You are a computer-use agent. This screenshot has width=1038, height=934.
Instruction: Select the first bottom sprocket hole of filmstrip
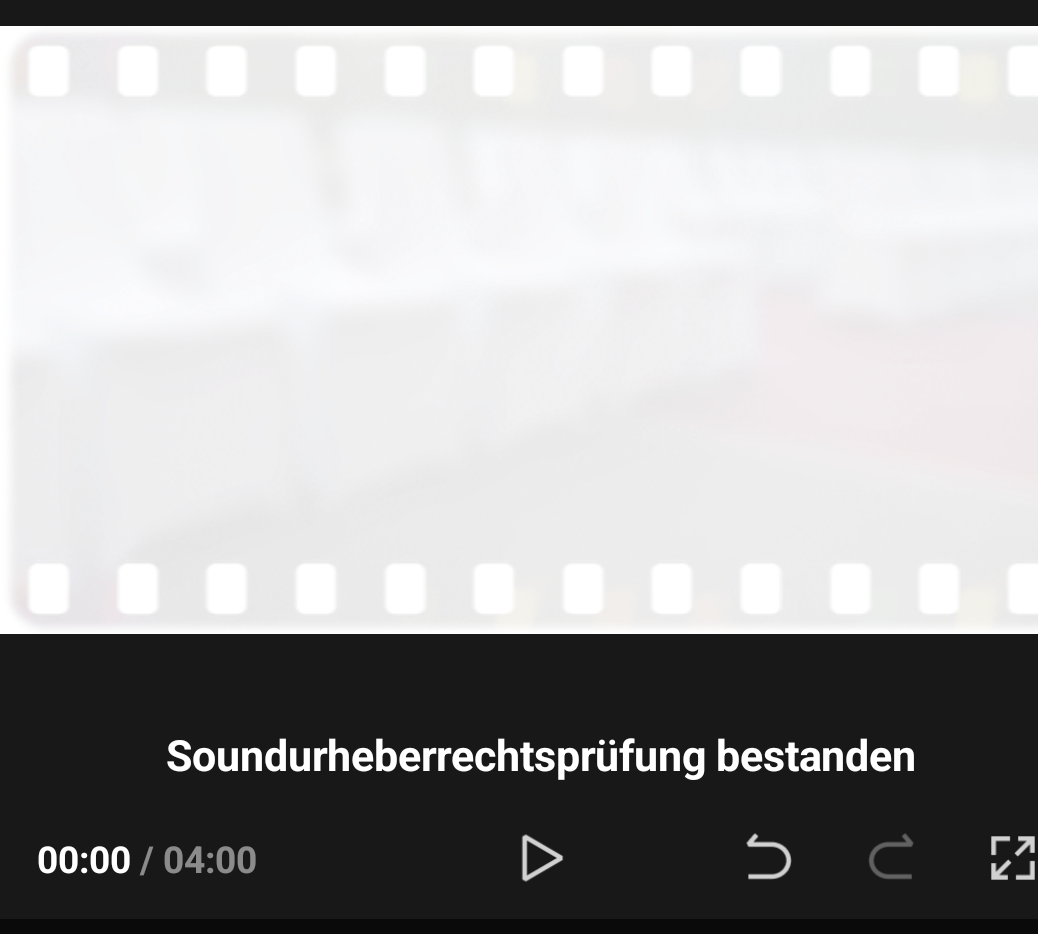tap(48, 588)
